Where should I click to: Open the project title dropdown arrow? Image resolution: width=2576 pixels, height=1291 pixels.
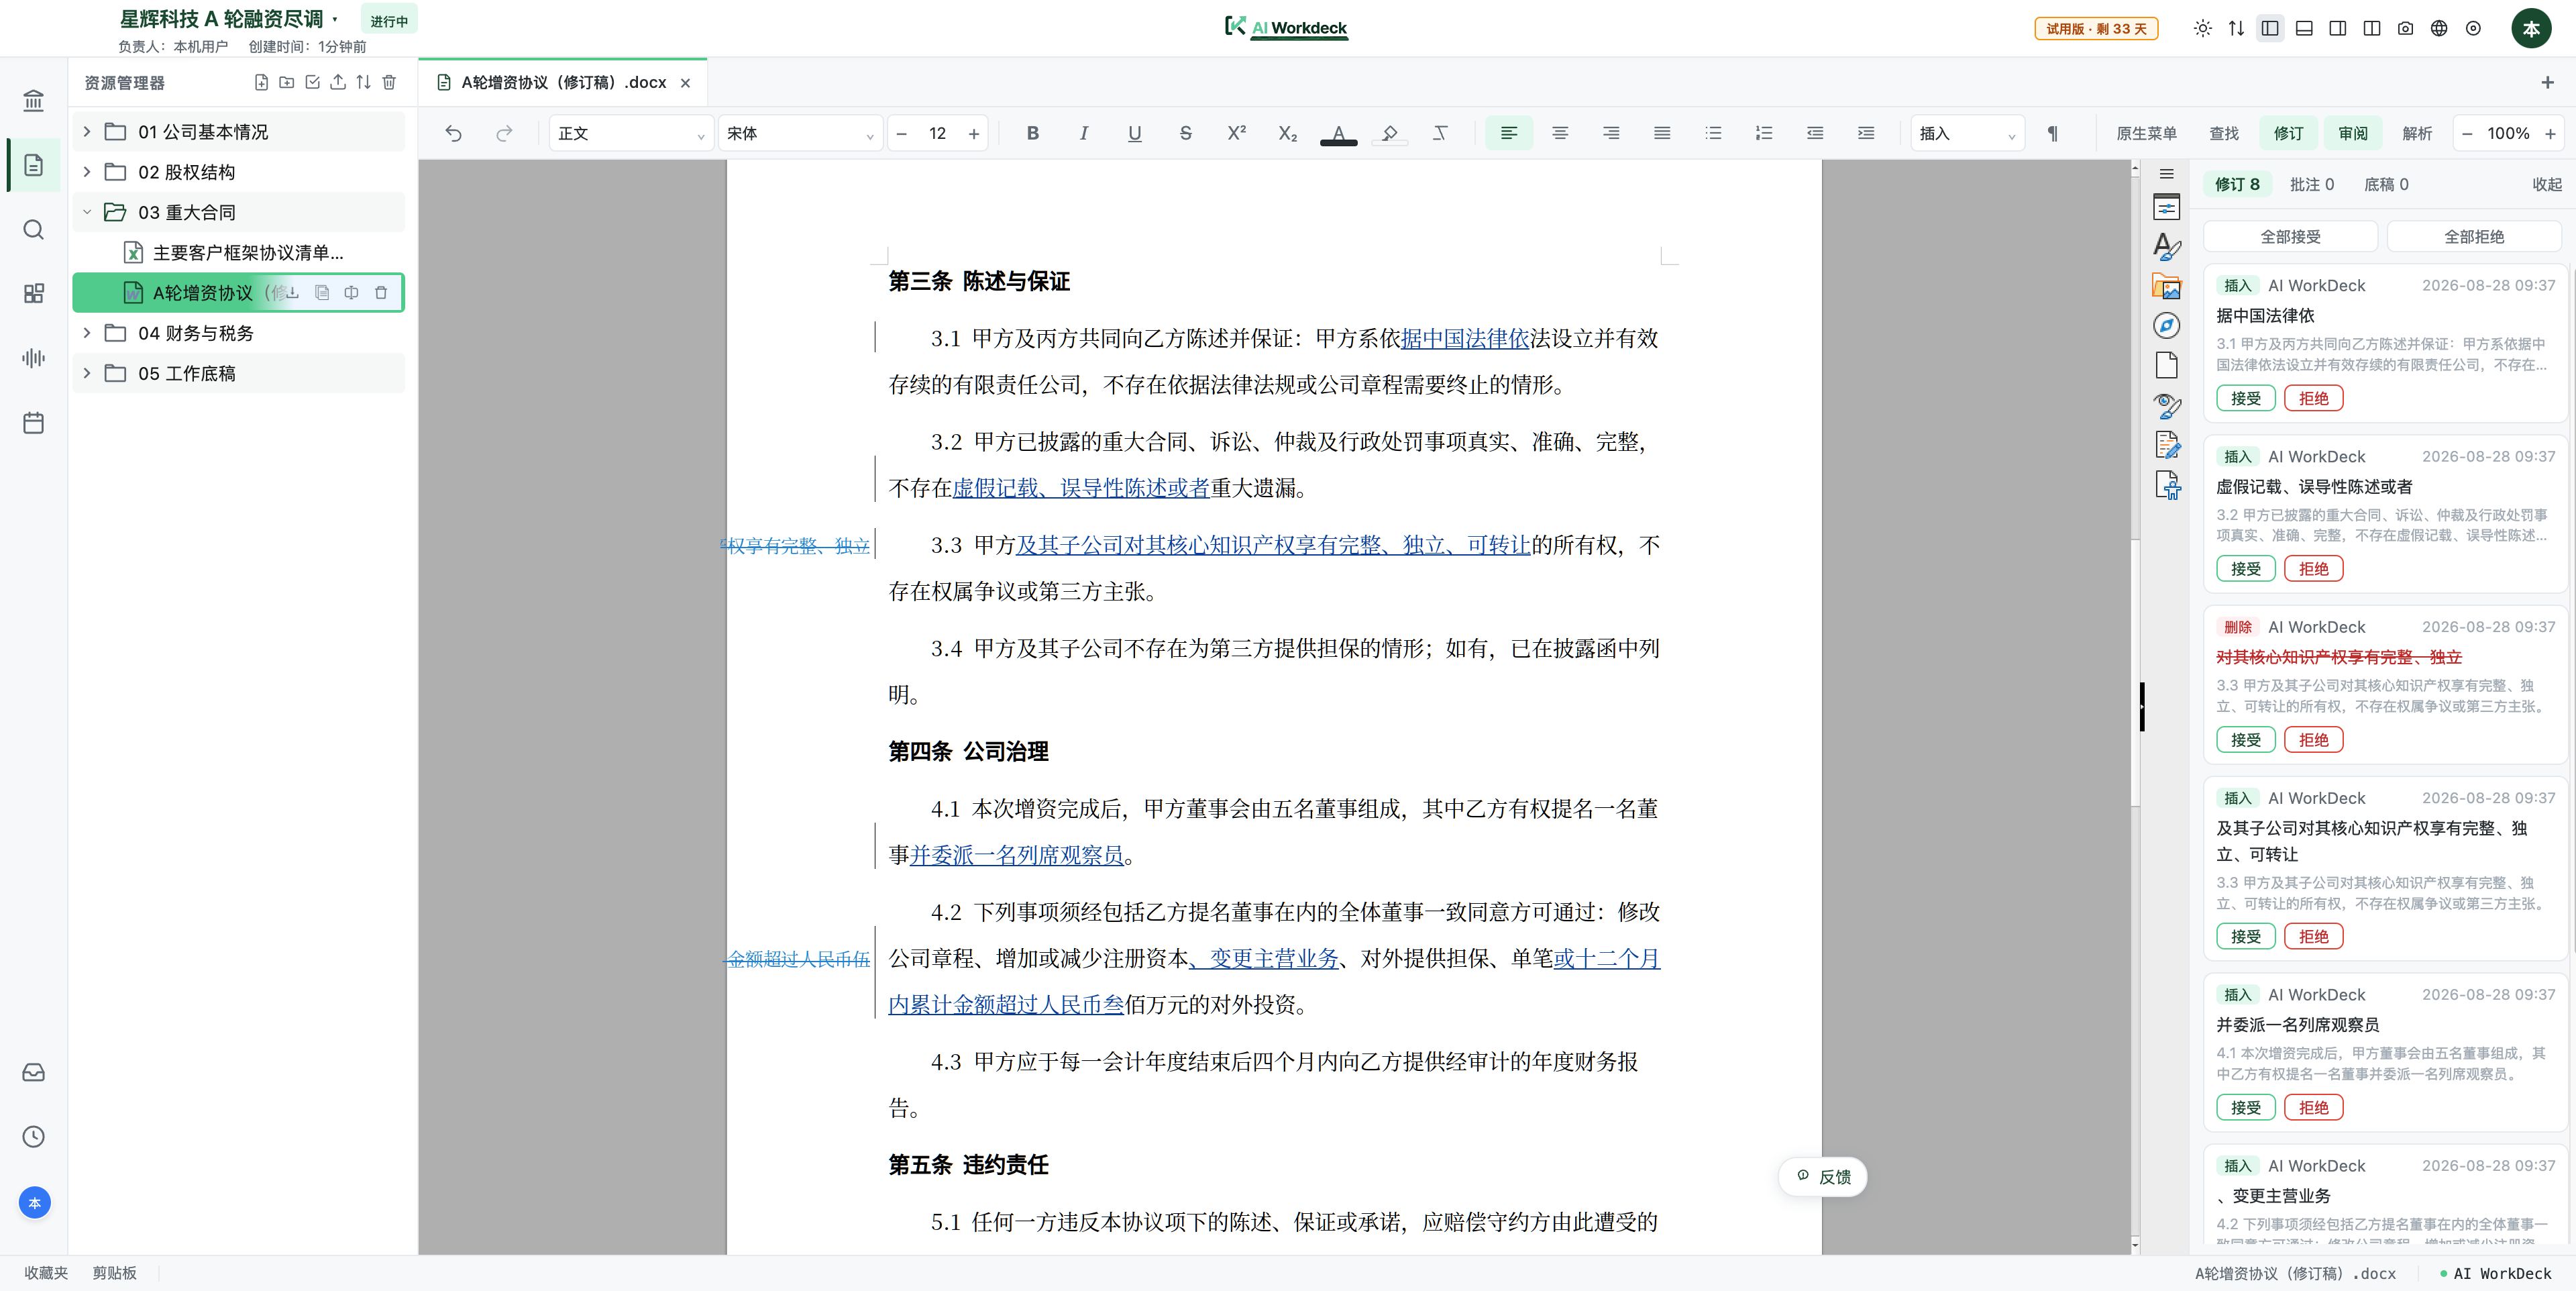pyautogui.click(x=335, y=19)
